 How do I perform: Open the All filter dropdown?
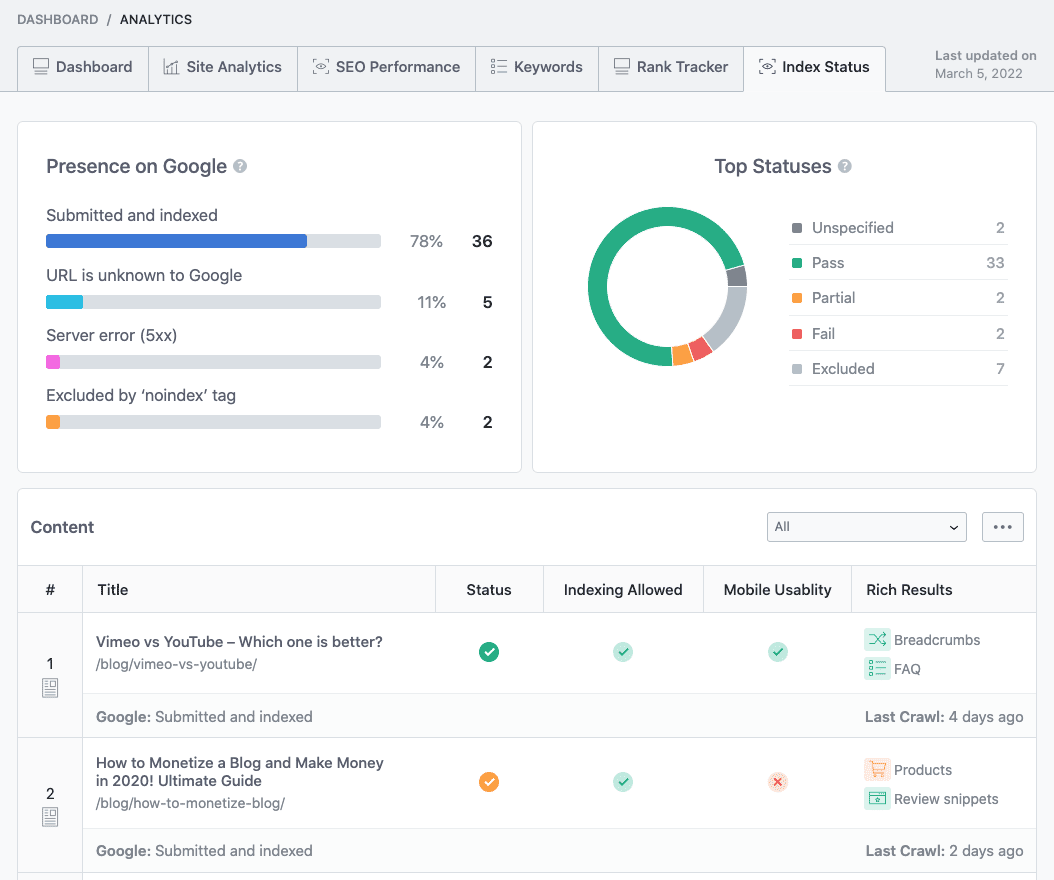(866, 527)
